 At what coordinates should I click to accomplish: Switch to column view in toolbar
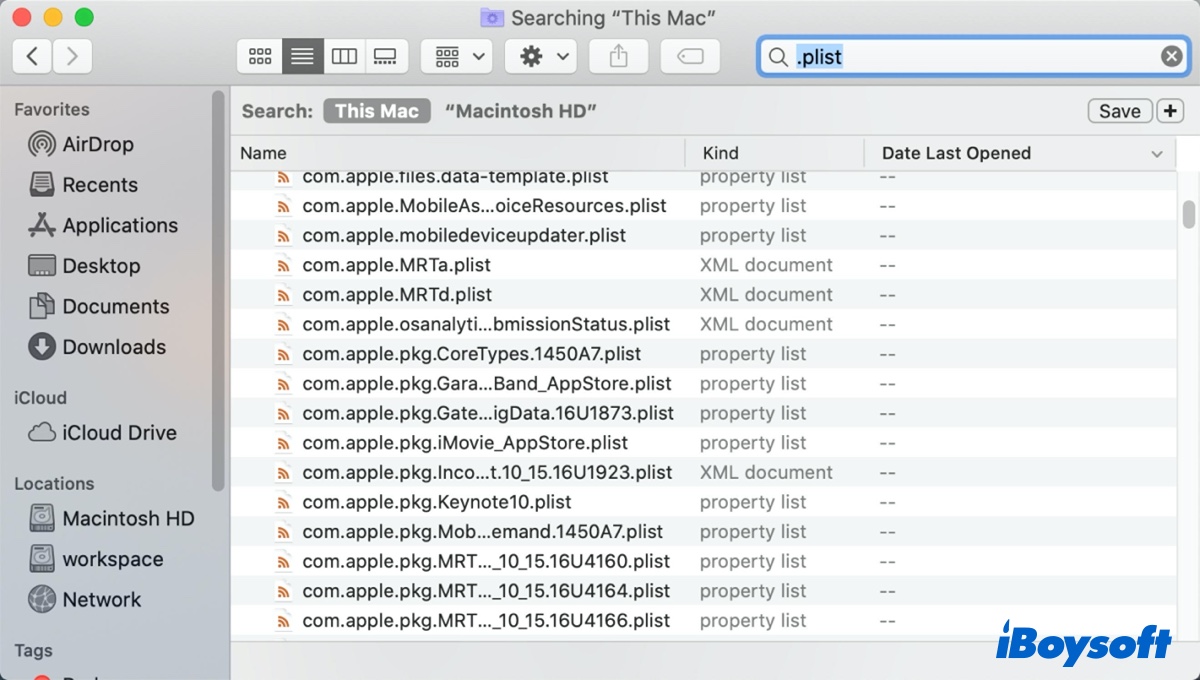(x=344, y=57)
